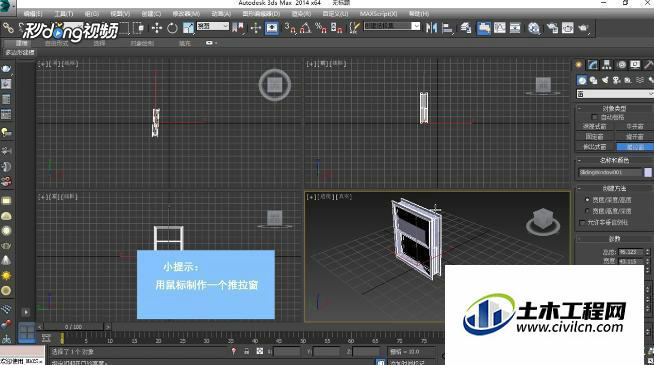Select Cameras category icon in Create panel
The width and height of the screenshot is (654, 365).
pyautogui.click(x=616, y=80)
